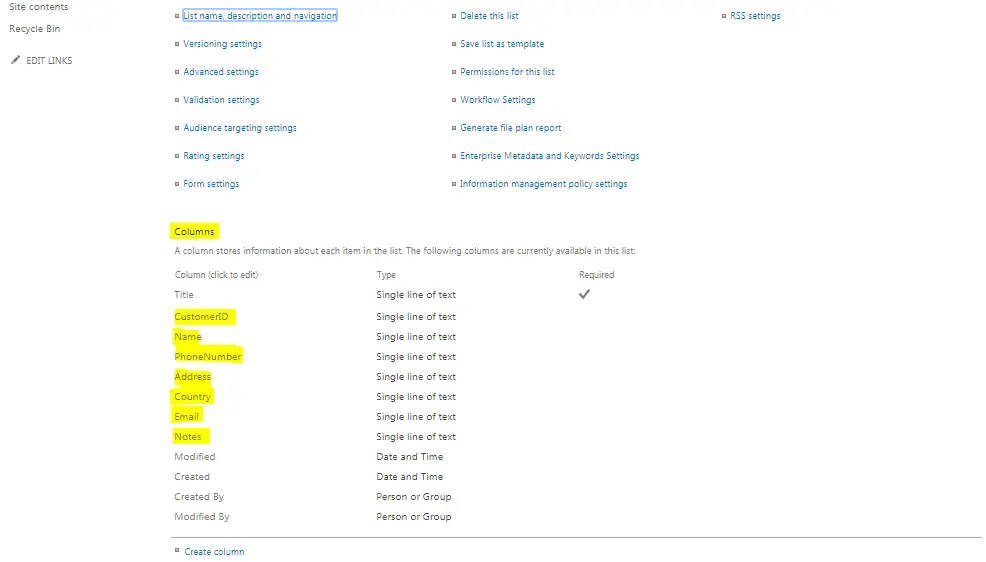The width and height of the screenshot is (986, 562).
Task: Edit the Email column
Action: click(186, 417)
